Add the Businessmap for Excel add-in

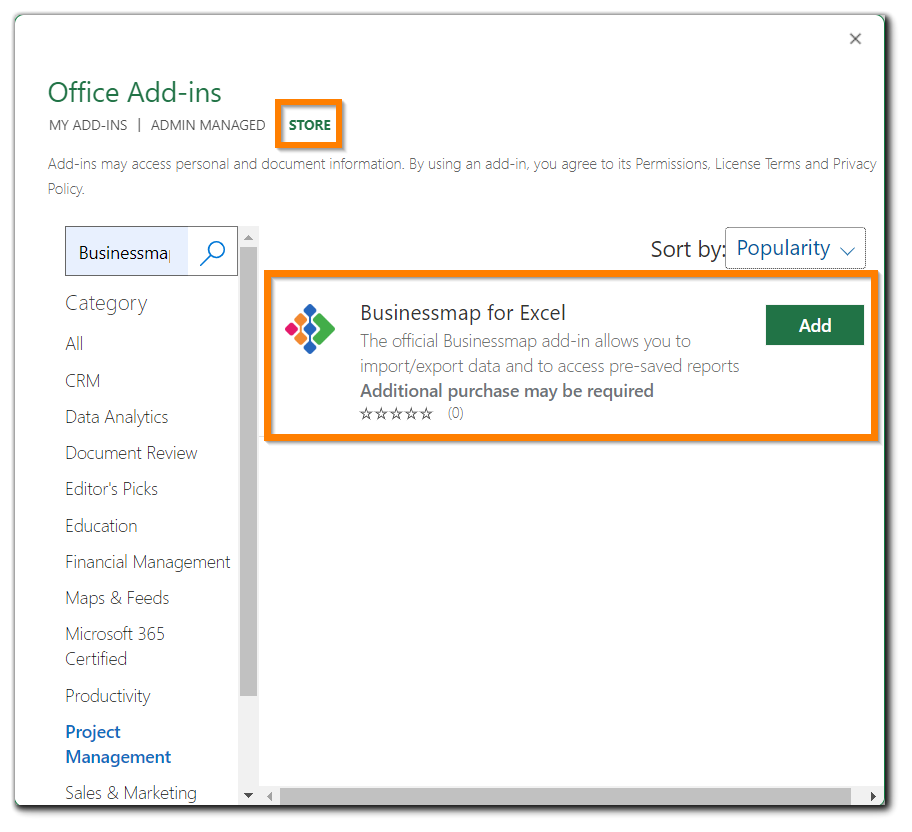point(814,325)
